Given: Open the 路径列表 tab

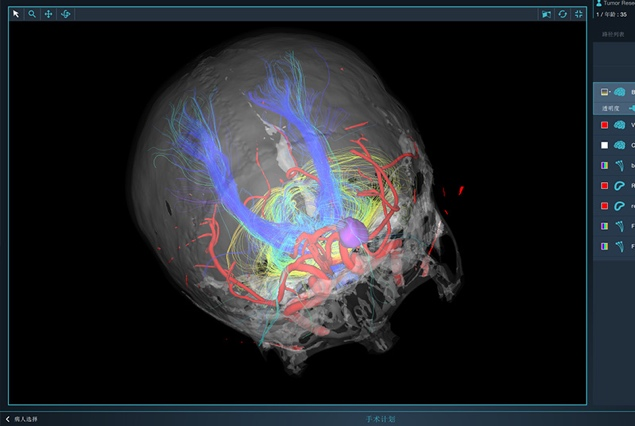Looking at the screenshot, I should click(x=613, y=35).
